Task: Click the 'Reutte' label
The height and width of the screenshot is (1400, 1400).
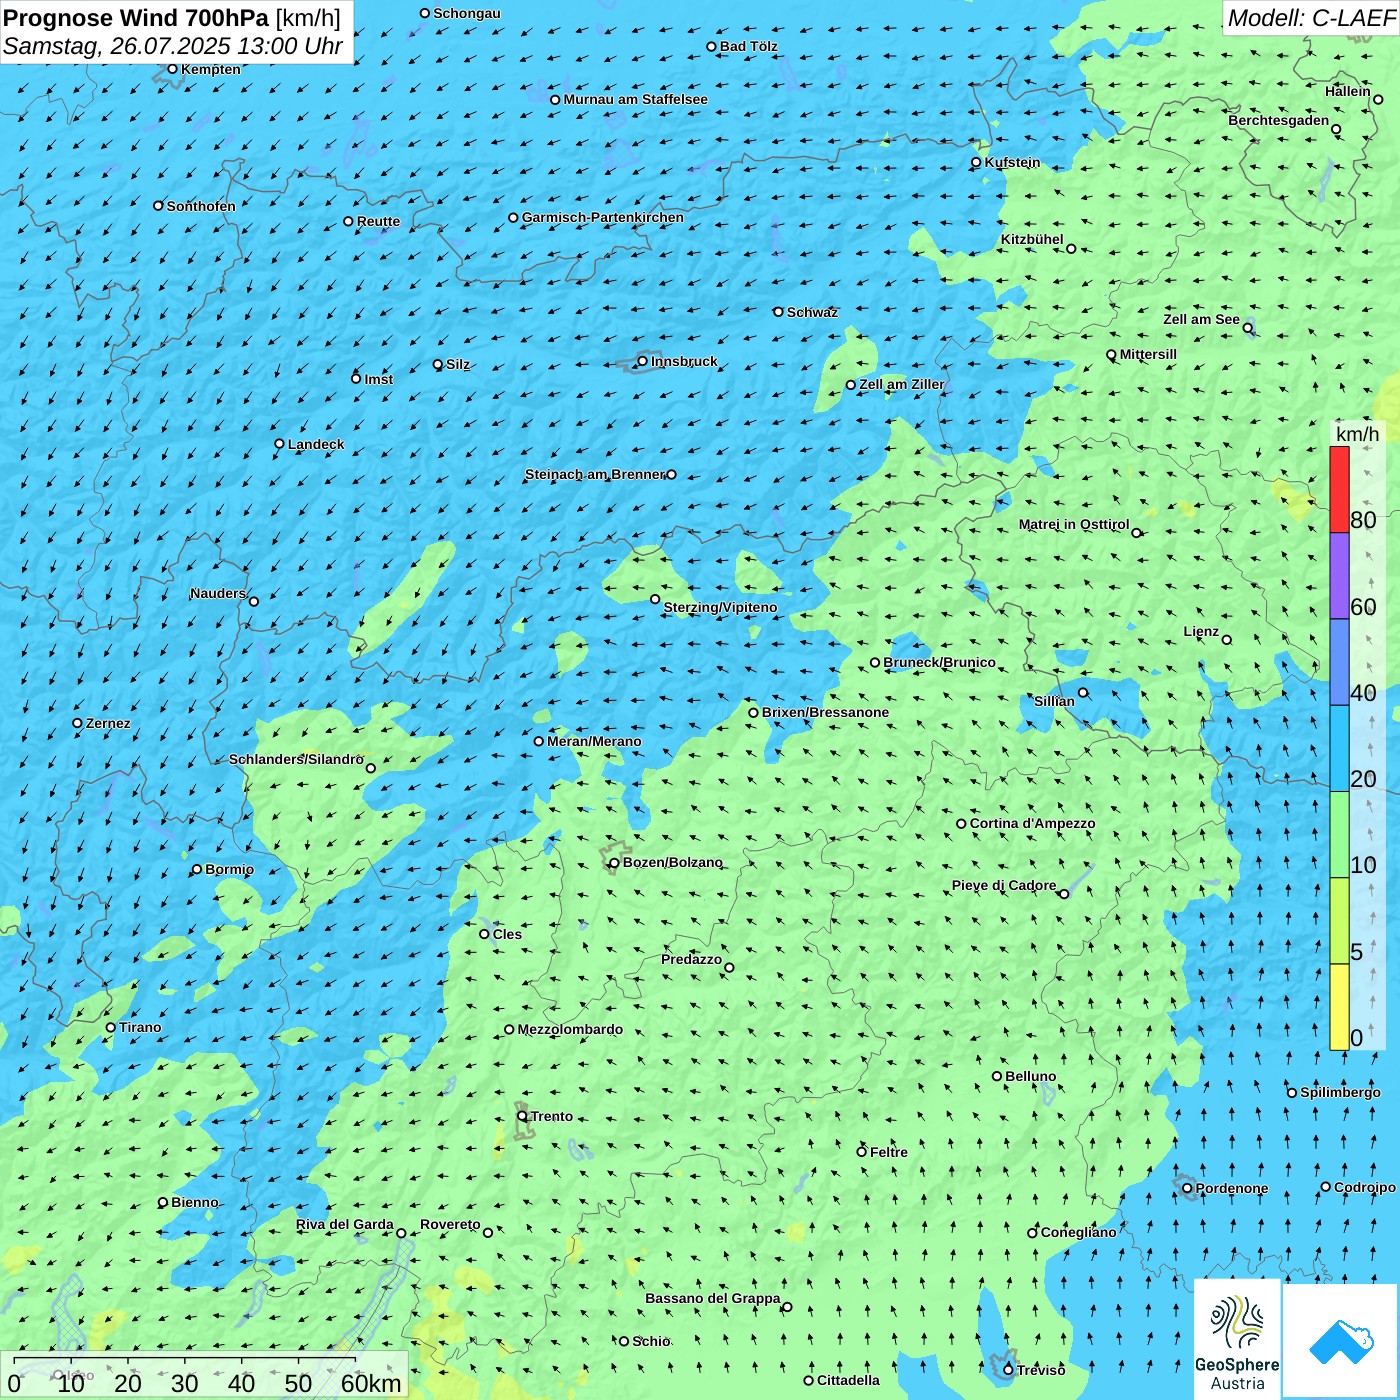Action: coord(378,221)
